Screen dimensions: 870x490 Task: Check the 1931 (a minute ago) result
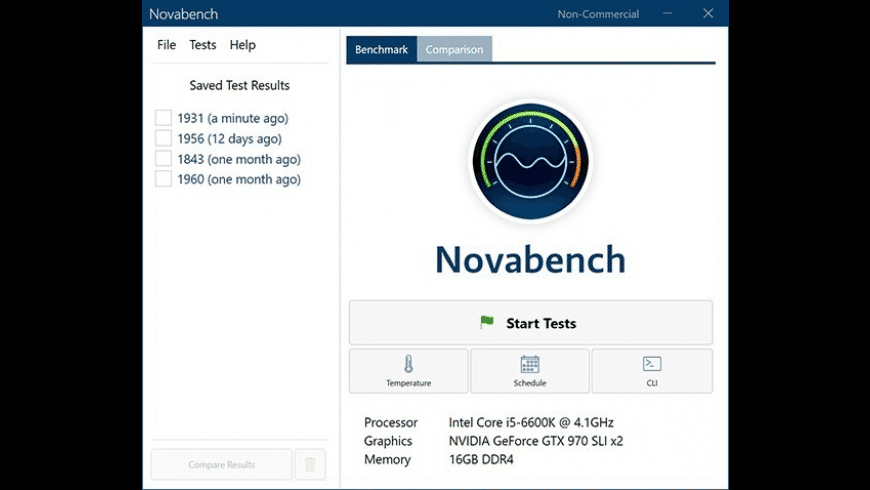point(163,118)
